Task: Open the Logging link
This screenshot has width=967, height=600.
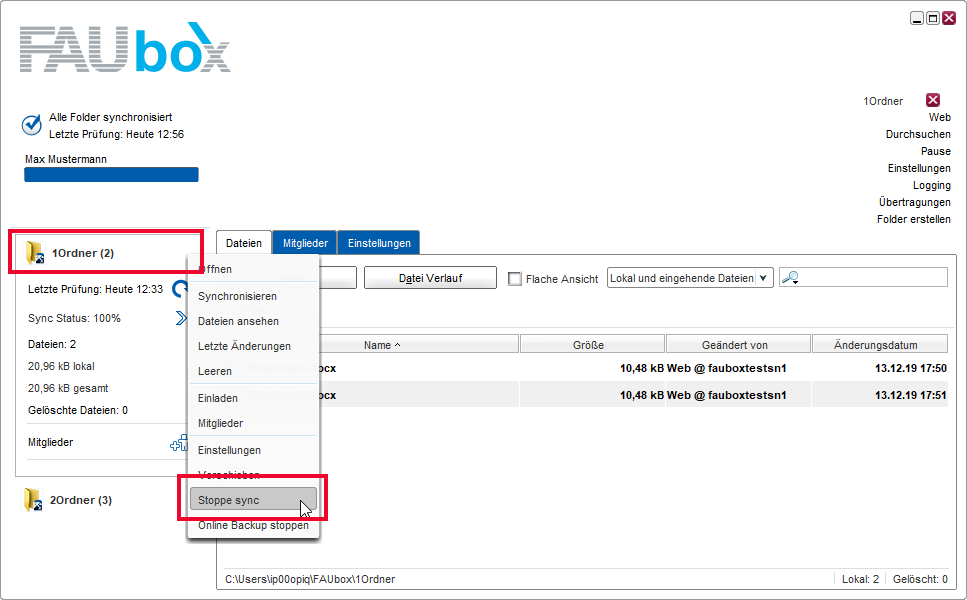Action: (932, 186)
